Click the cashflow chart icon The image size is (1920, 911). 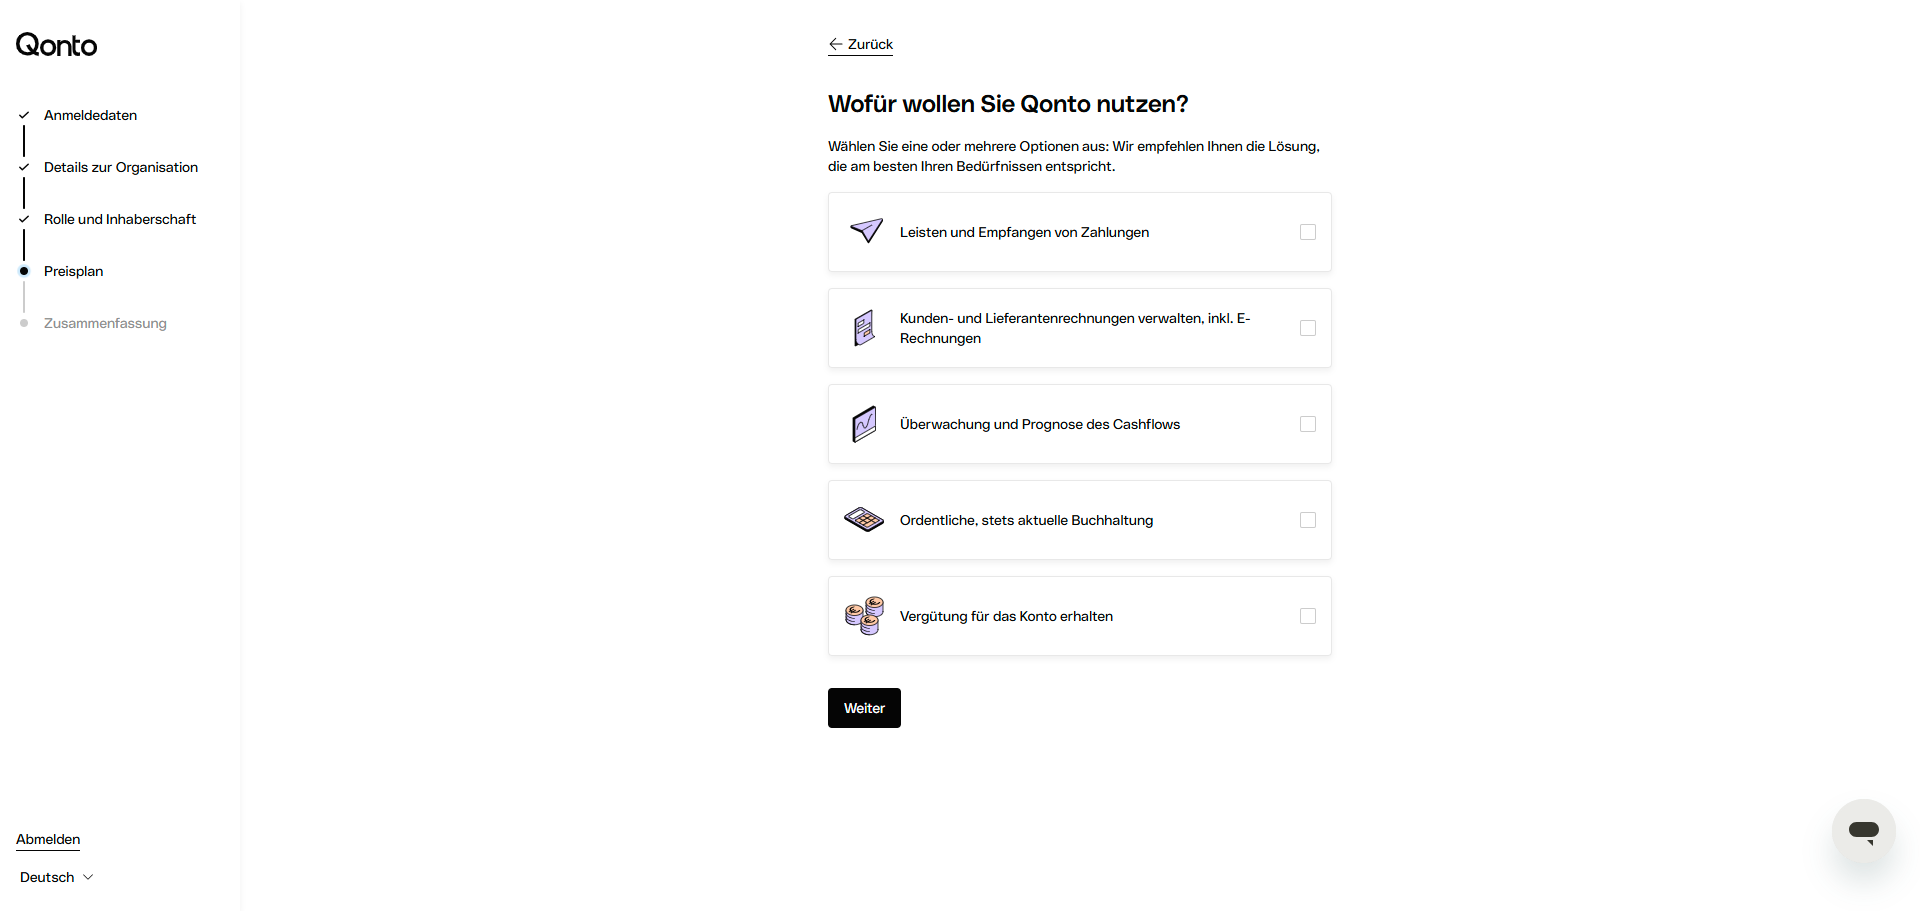(865, 424)
